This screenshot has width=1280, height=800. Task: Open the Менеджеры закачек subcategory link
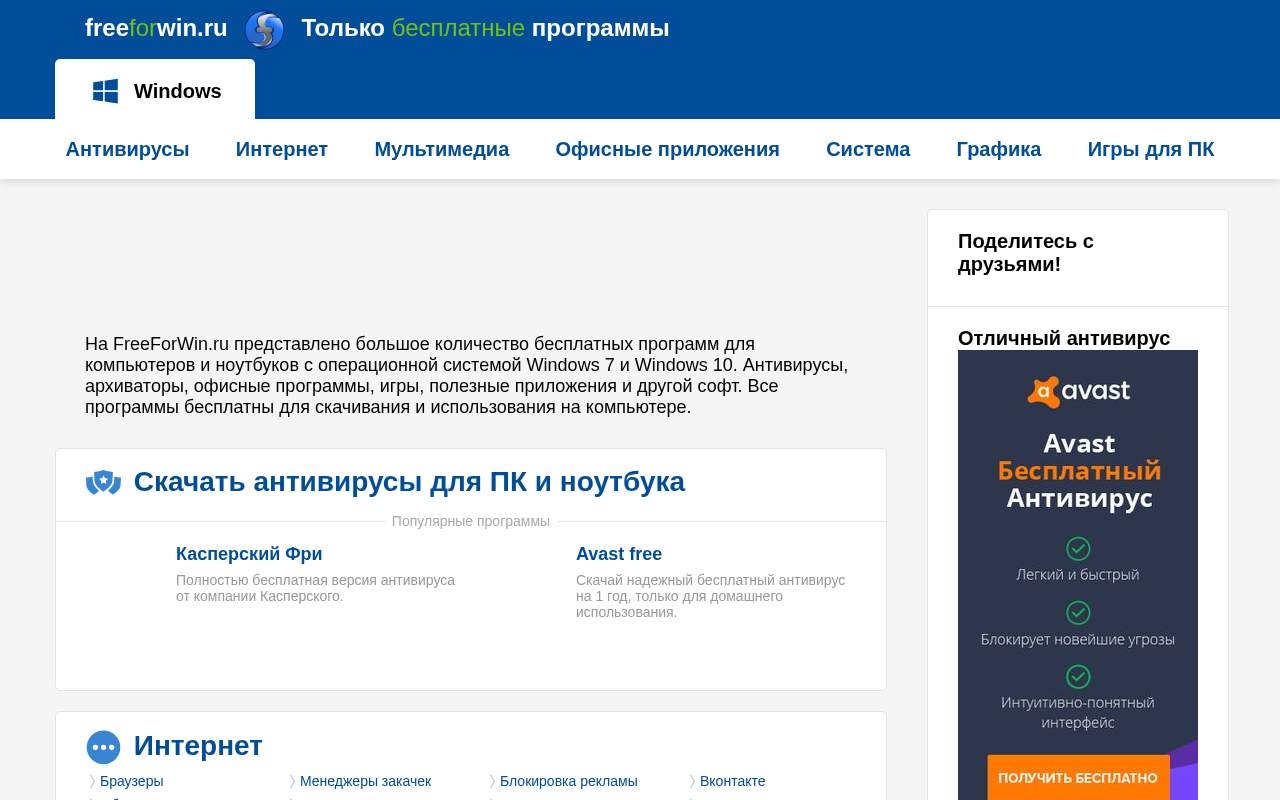(x=365, y=781)
